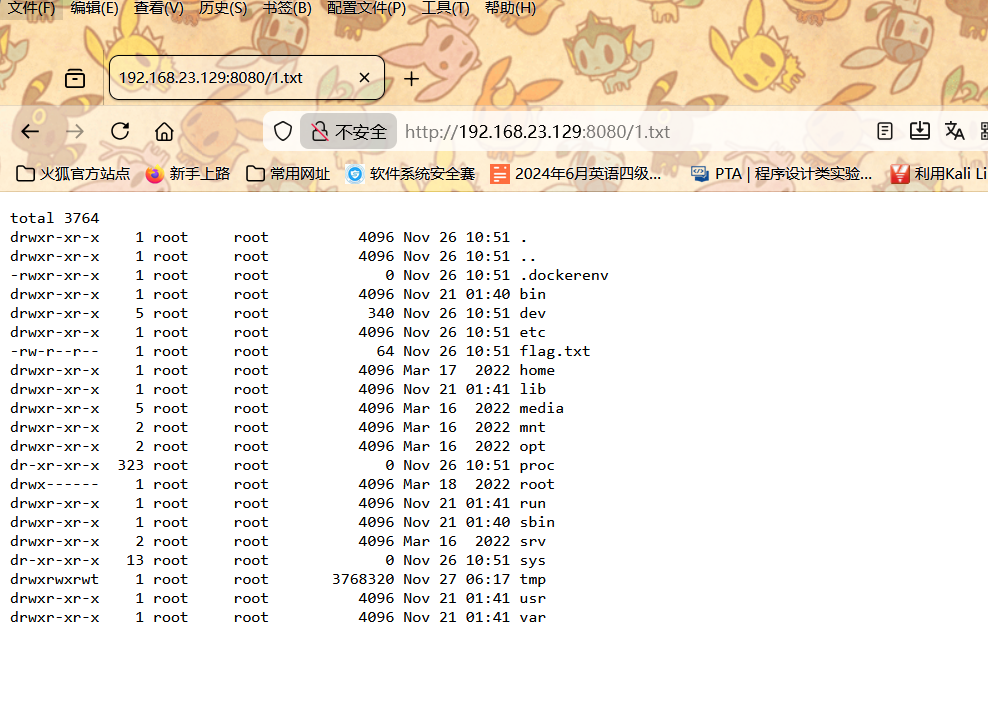The width and height of the screenshot is (988, 721).
Task: Click the forward navigation arrow
Action: tap(75, 132)
